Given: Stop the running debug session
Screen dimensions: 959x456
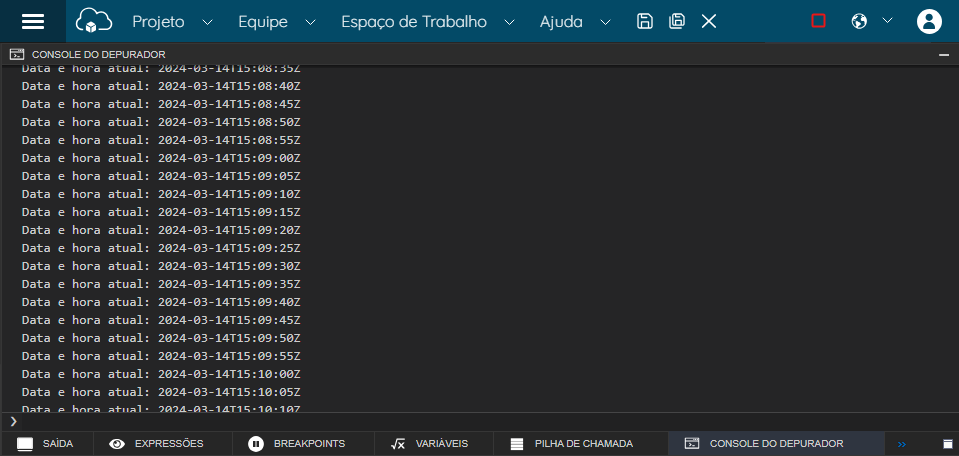Looking at the screenshot, I should pos(818,21).
